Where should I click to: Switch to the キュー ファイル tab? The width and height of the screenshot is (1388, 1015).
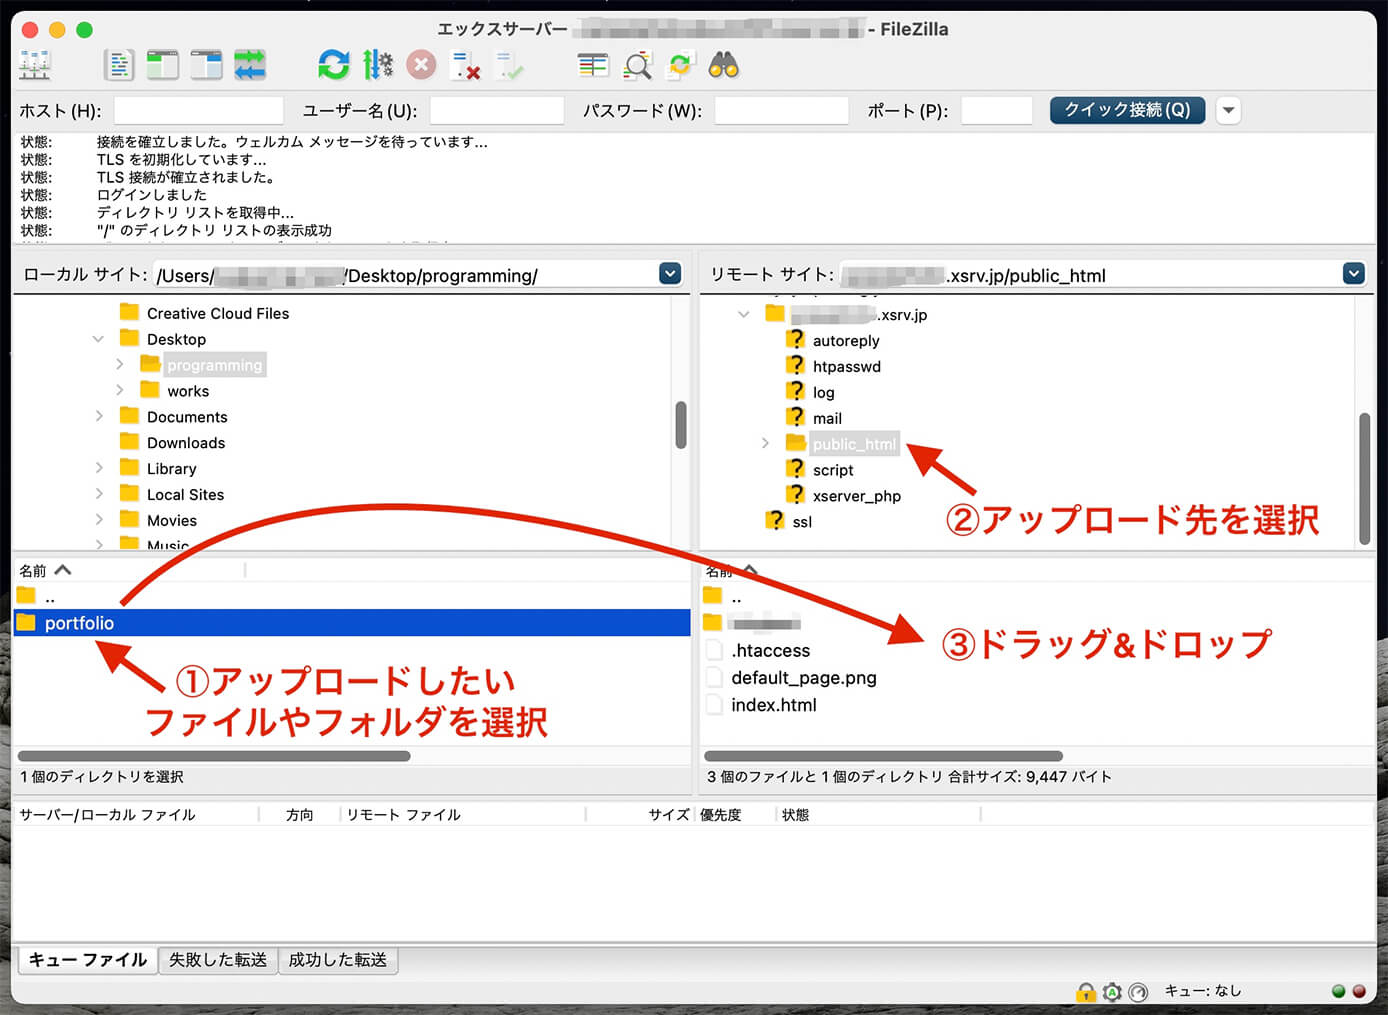88,960
